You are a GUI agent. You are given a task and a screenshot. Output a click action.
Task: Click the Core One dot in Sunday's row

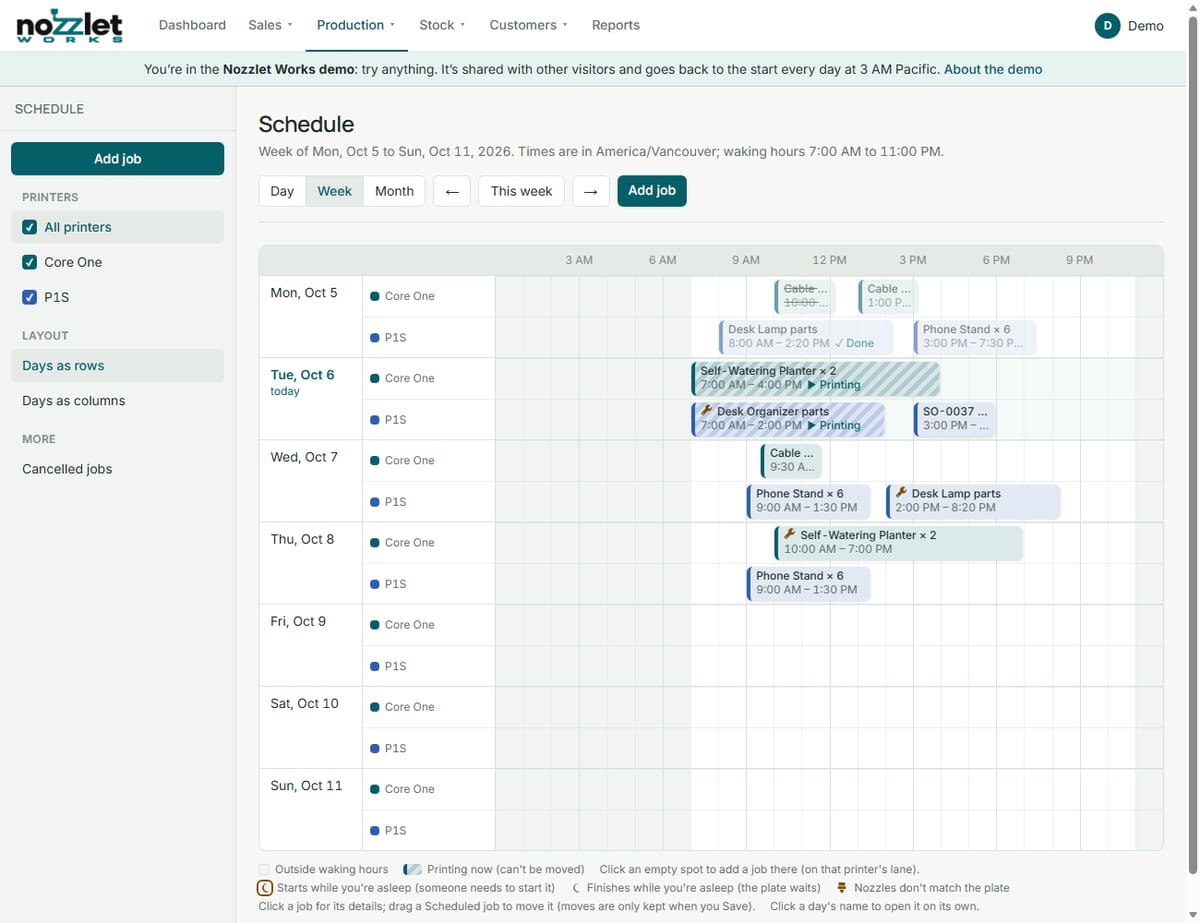[374, 789]
